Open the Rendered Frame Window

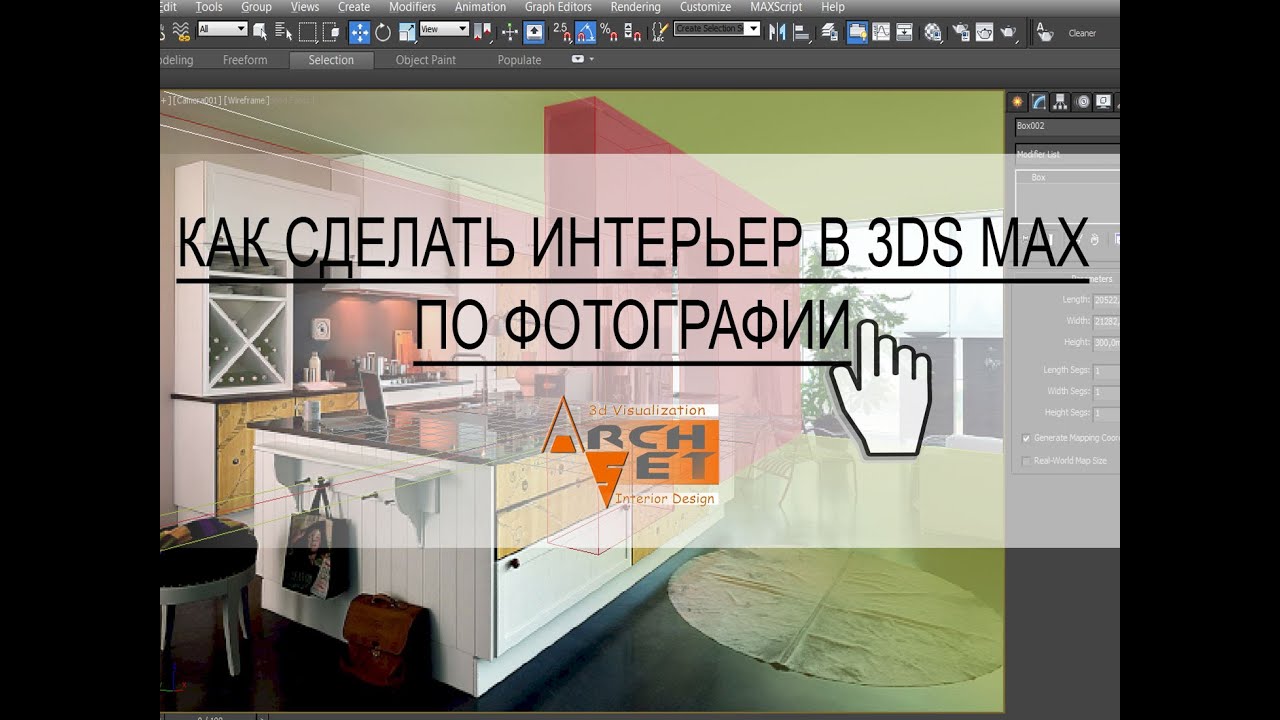(984, 32)
